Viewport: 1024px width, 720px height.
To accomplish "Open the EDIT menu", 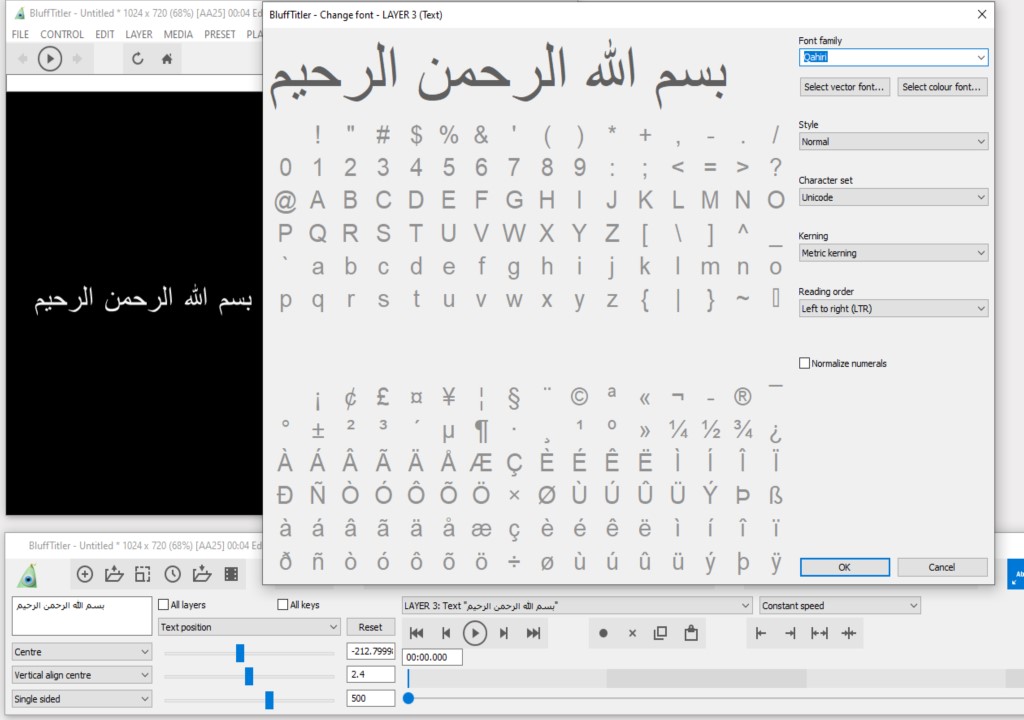I will (x=104, y=34).
